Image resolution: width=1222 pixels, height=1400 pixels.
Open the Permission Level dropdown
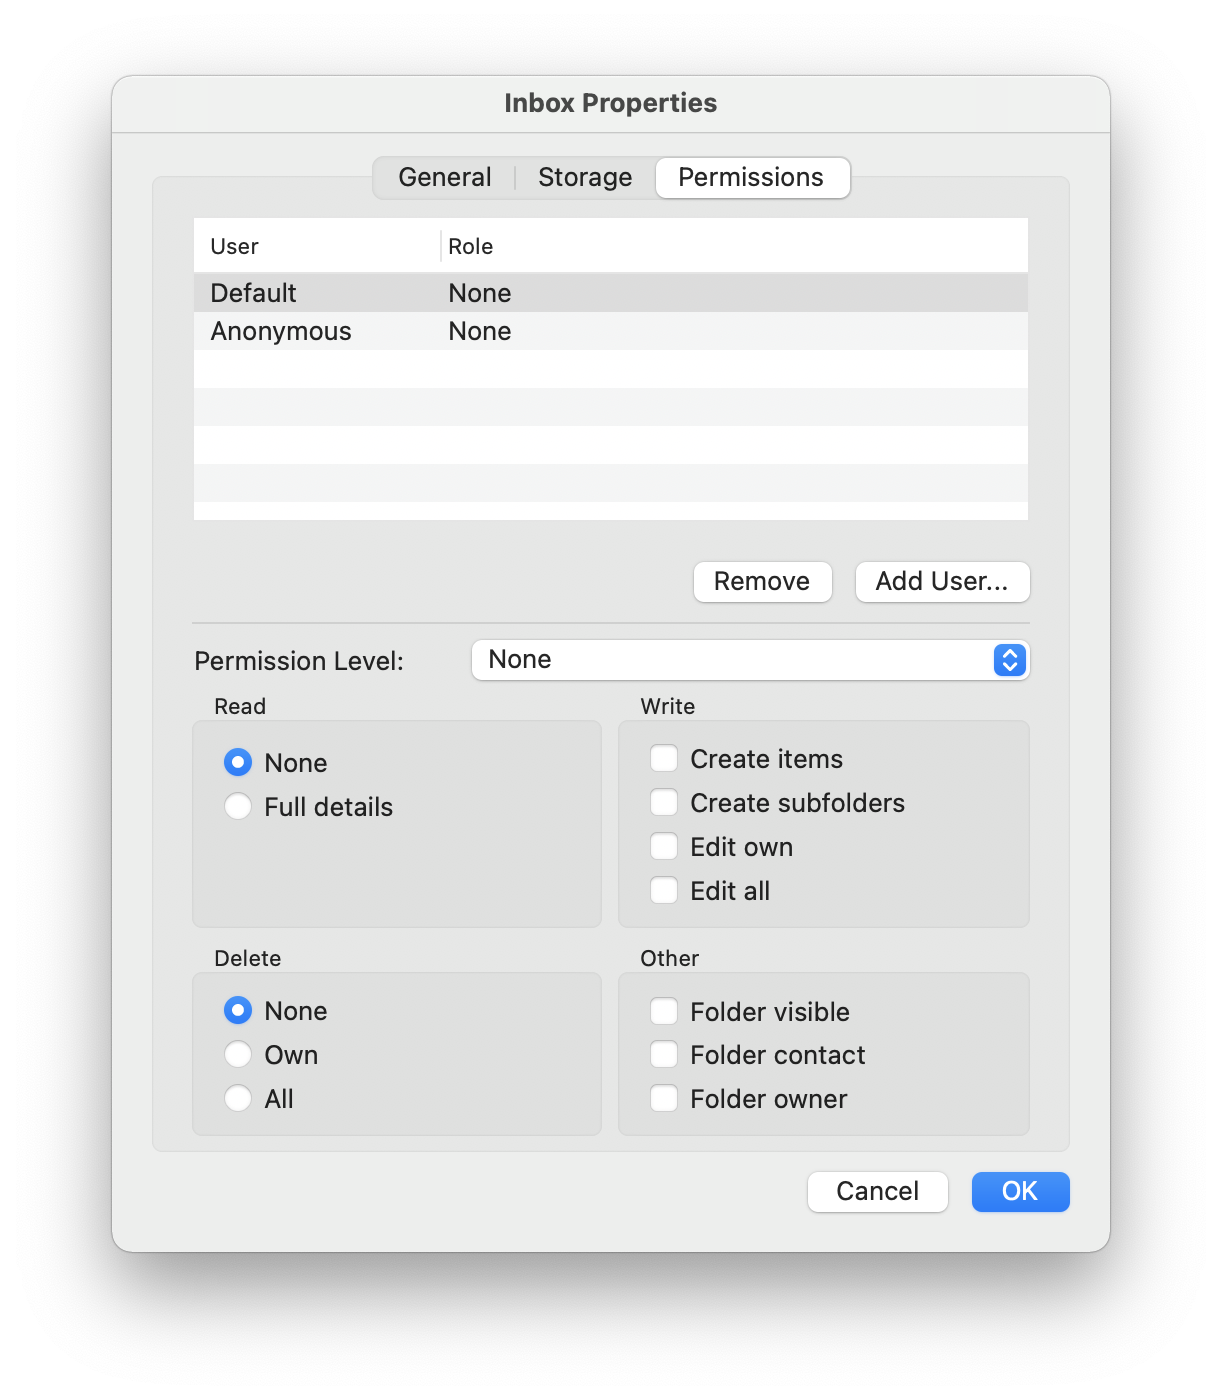tap(750, 660)
